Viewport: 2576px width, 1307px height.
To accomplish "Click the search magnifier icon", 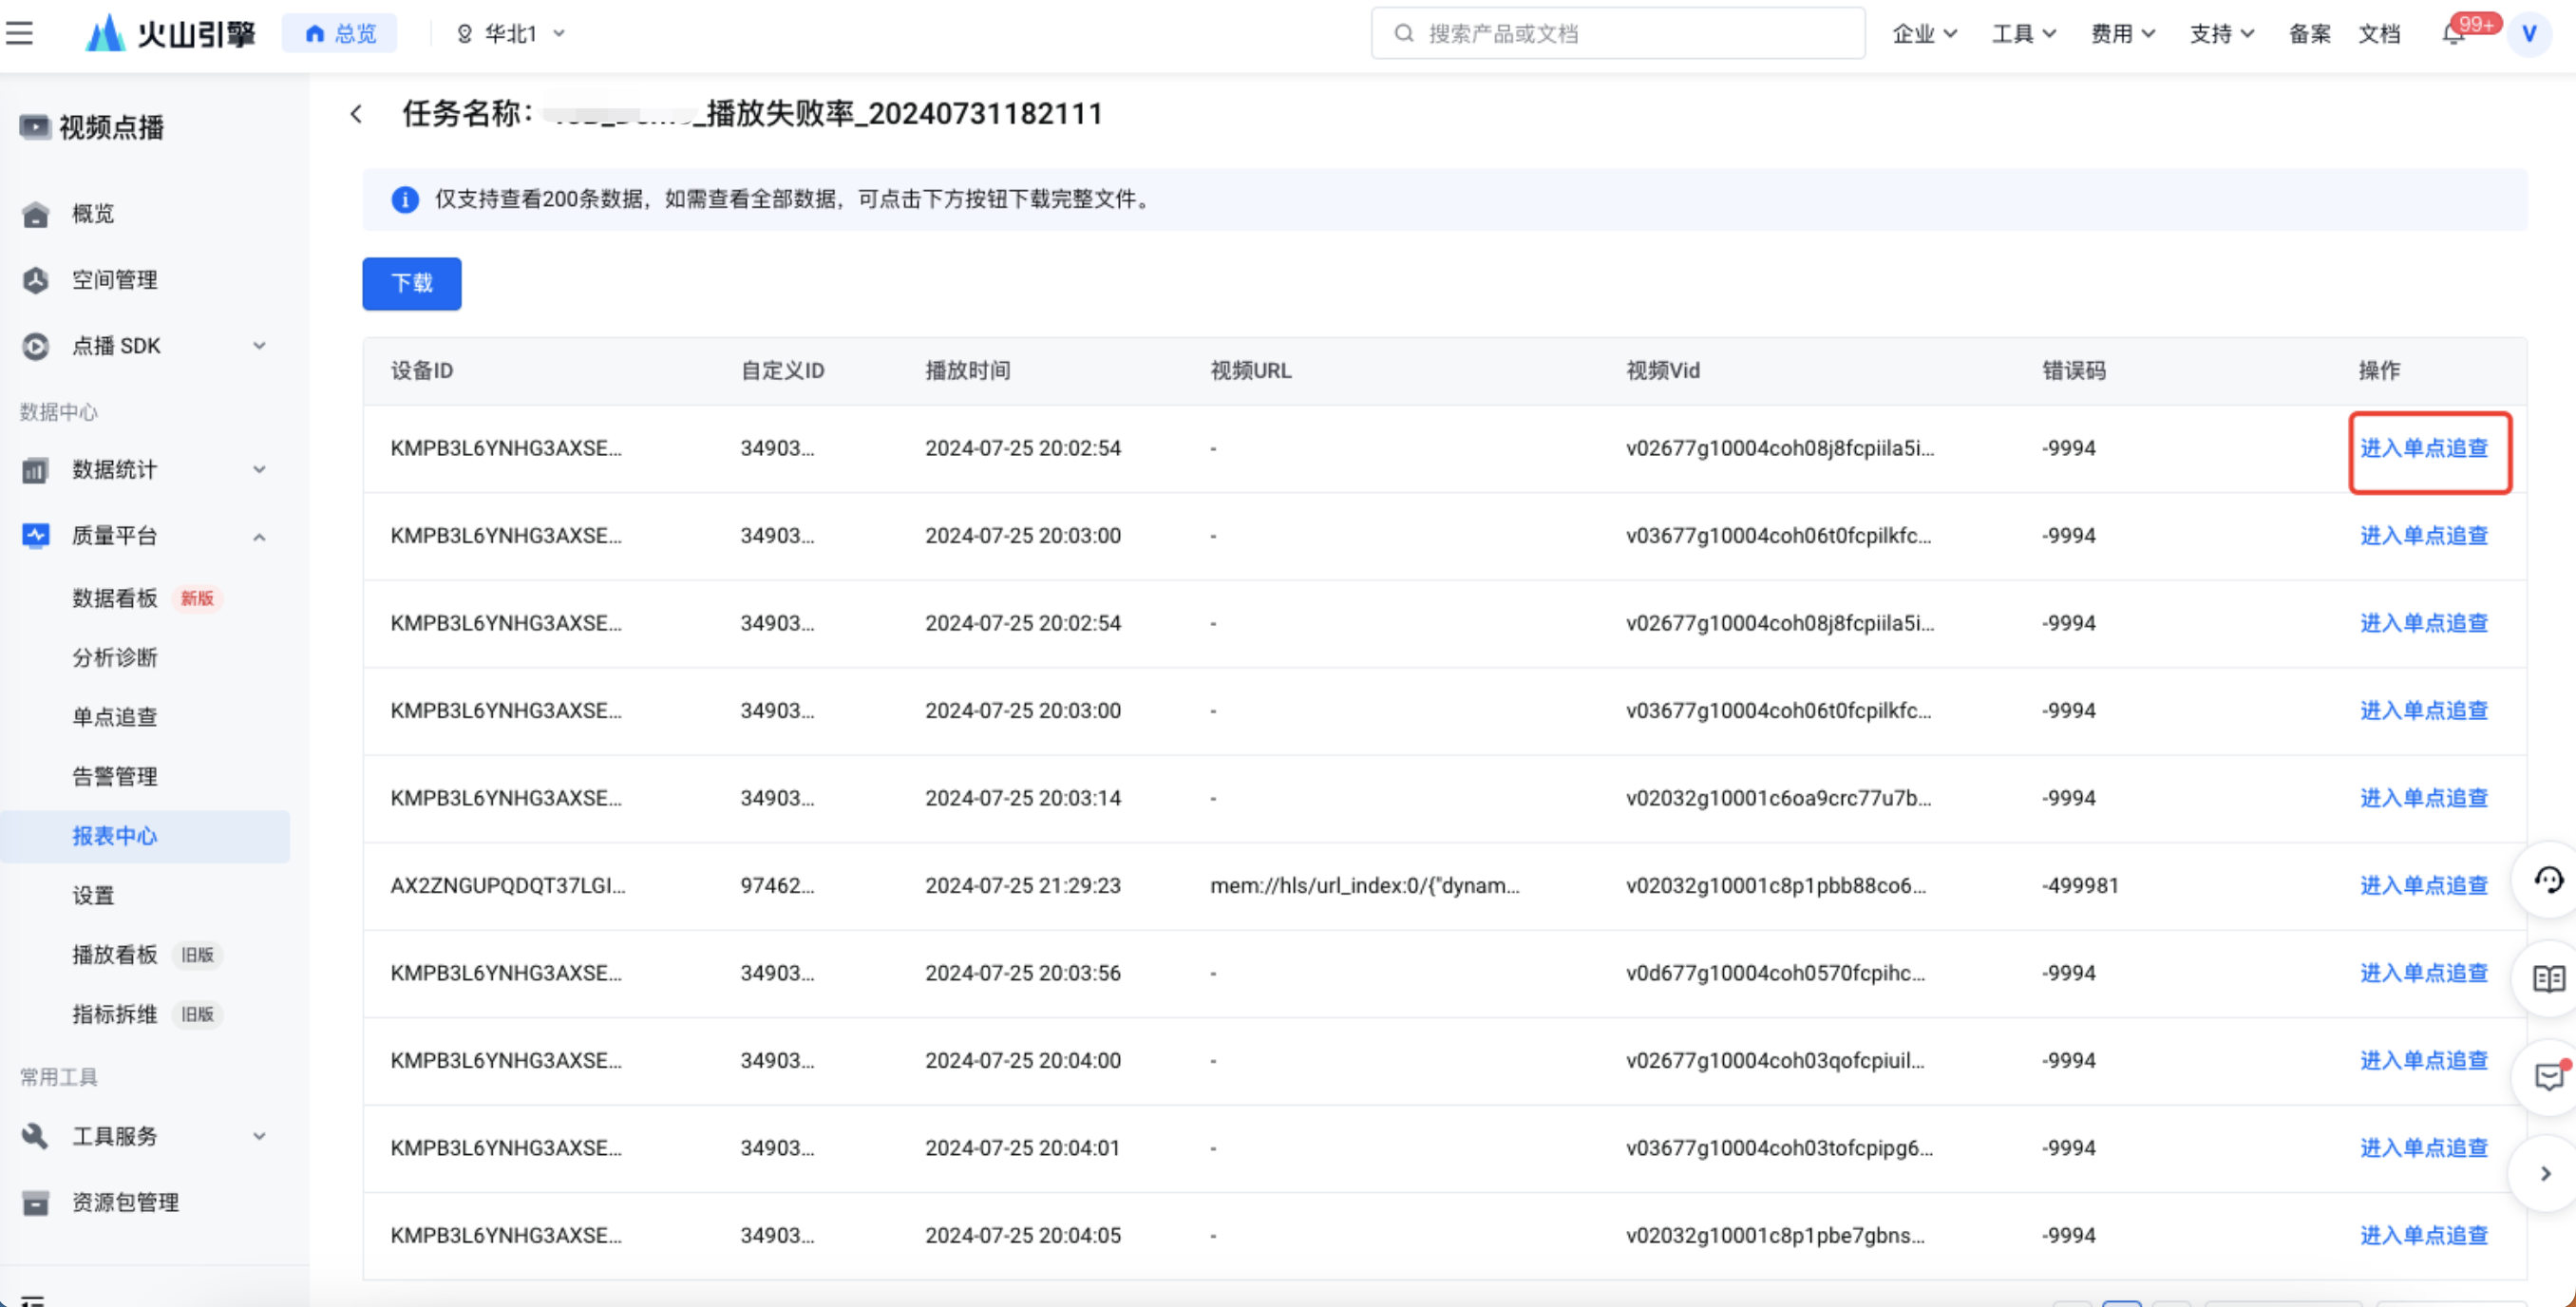I will (x=1403, y=33).
